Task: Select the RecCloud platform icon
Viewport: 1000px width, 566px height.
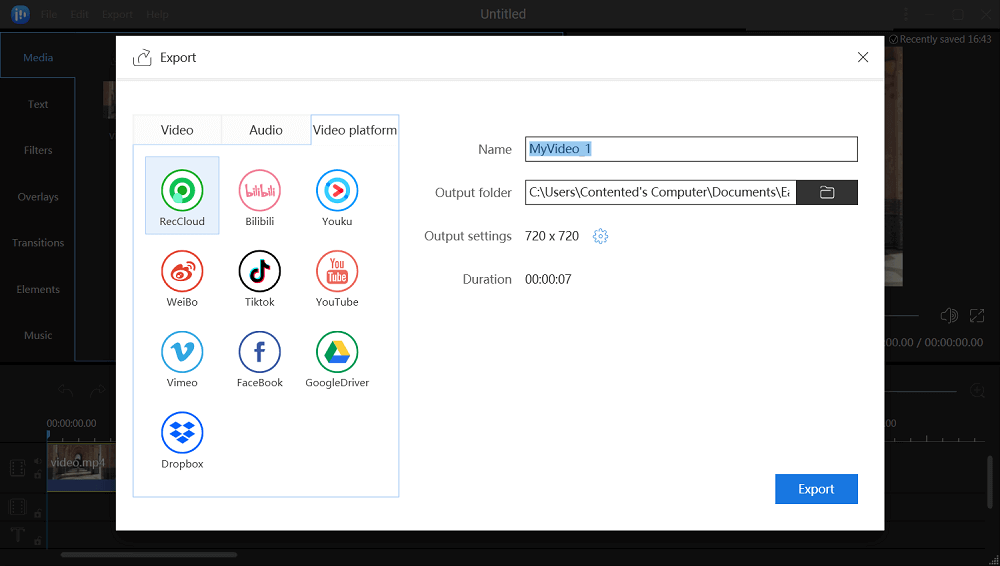Action: 182,191
